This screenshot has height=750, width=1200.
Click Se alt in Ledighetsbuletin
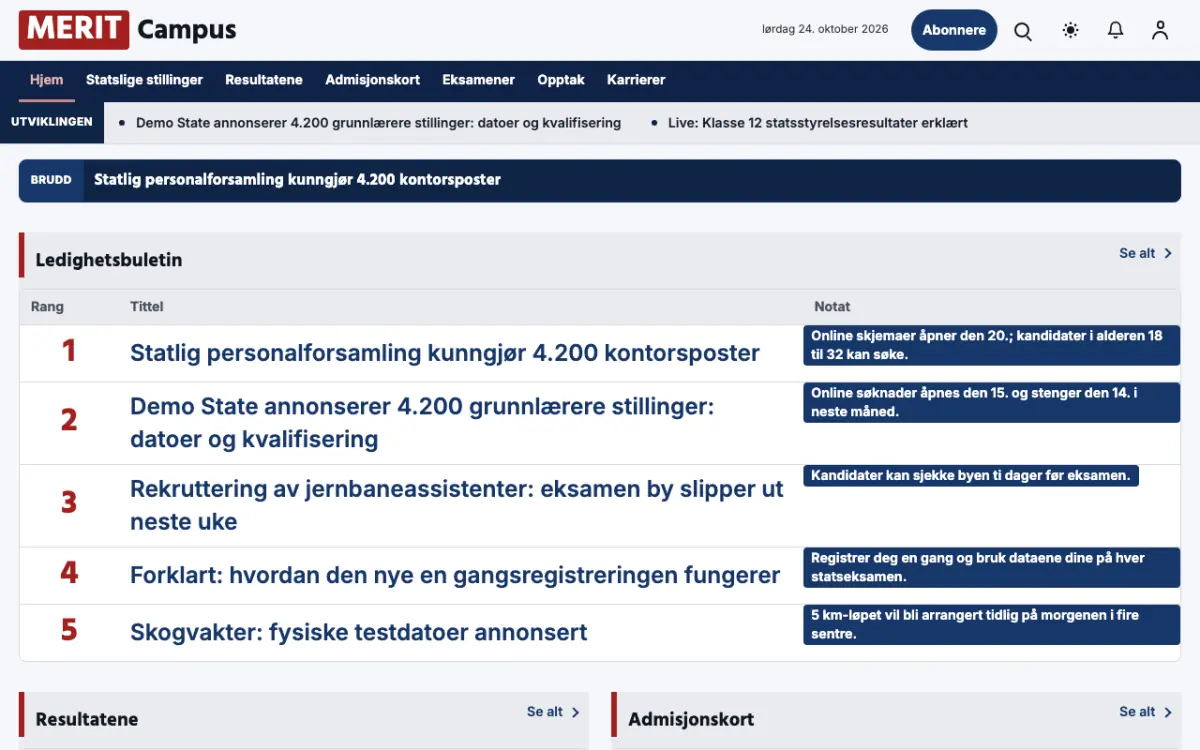coord(1137,254)
